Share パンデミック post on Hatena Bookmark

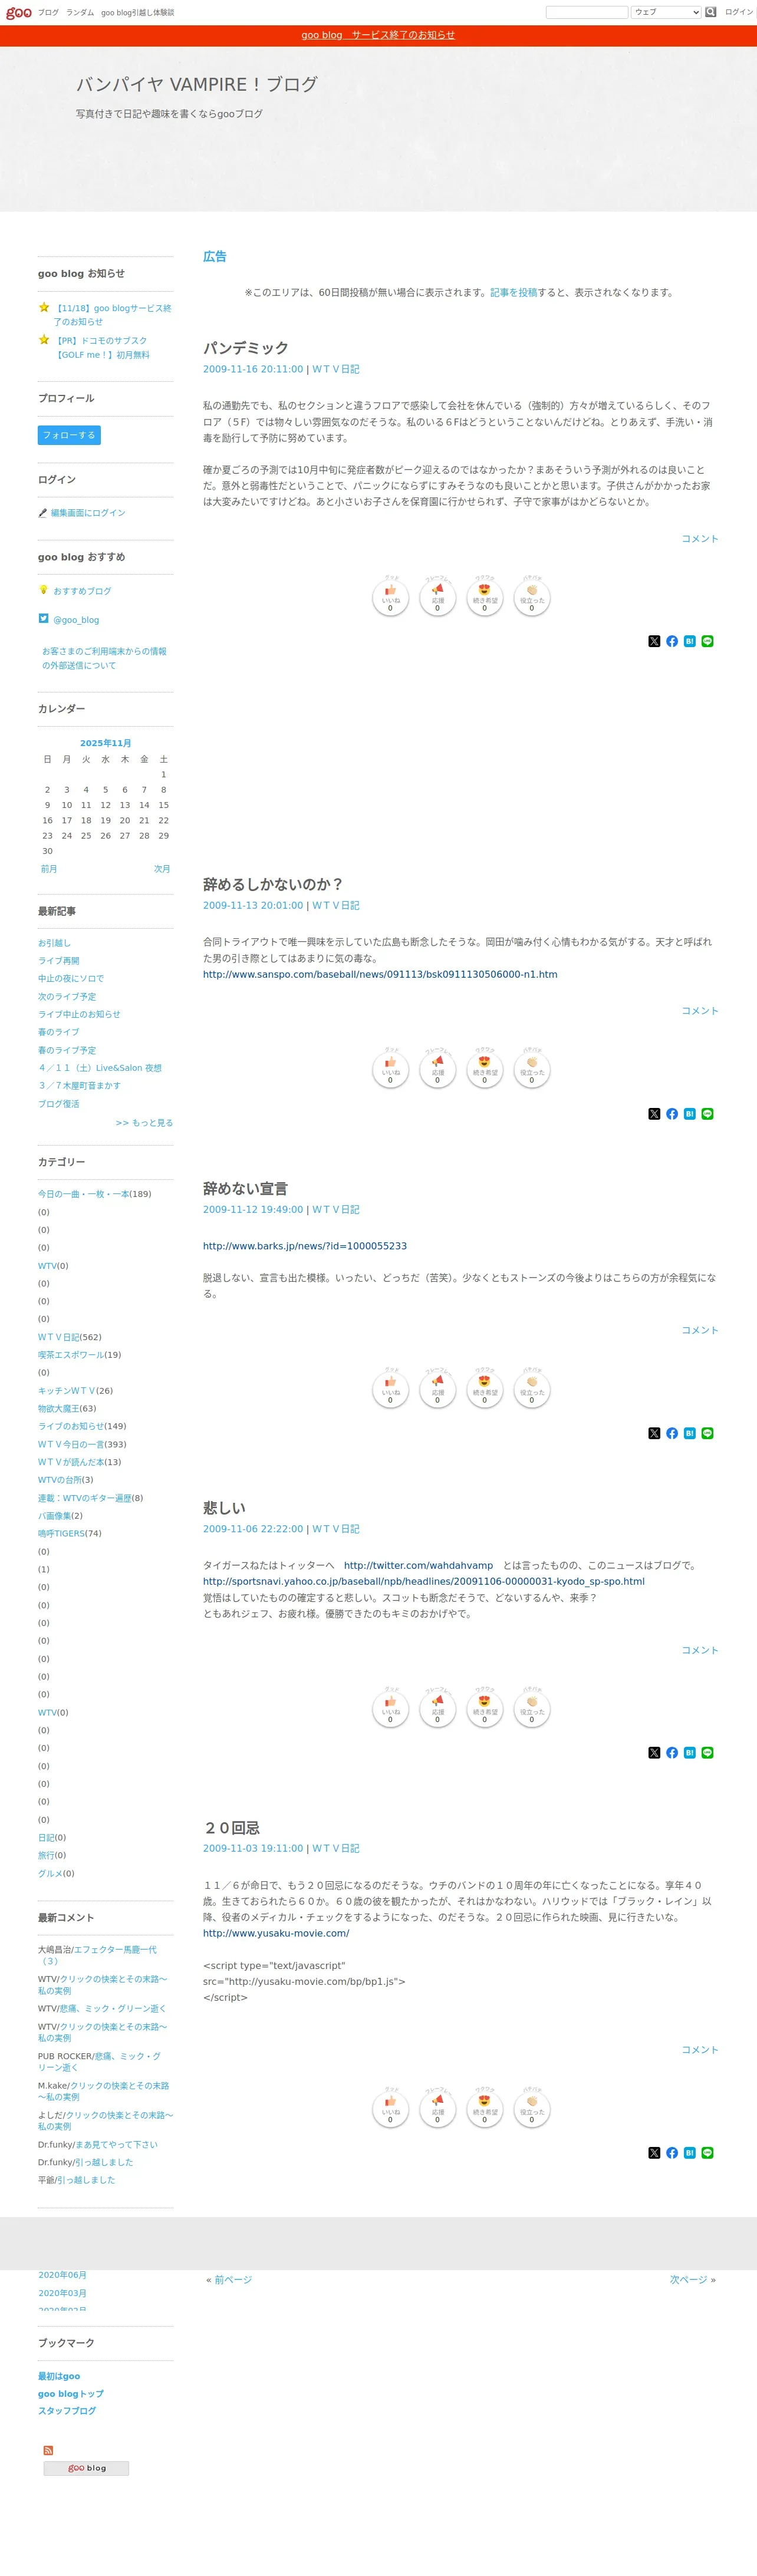pos(689,641)
